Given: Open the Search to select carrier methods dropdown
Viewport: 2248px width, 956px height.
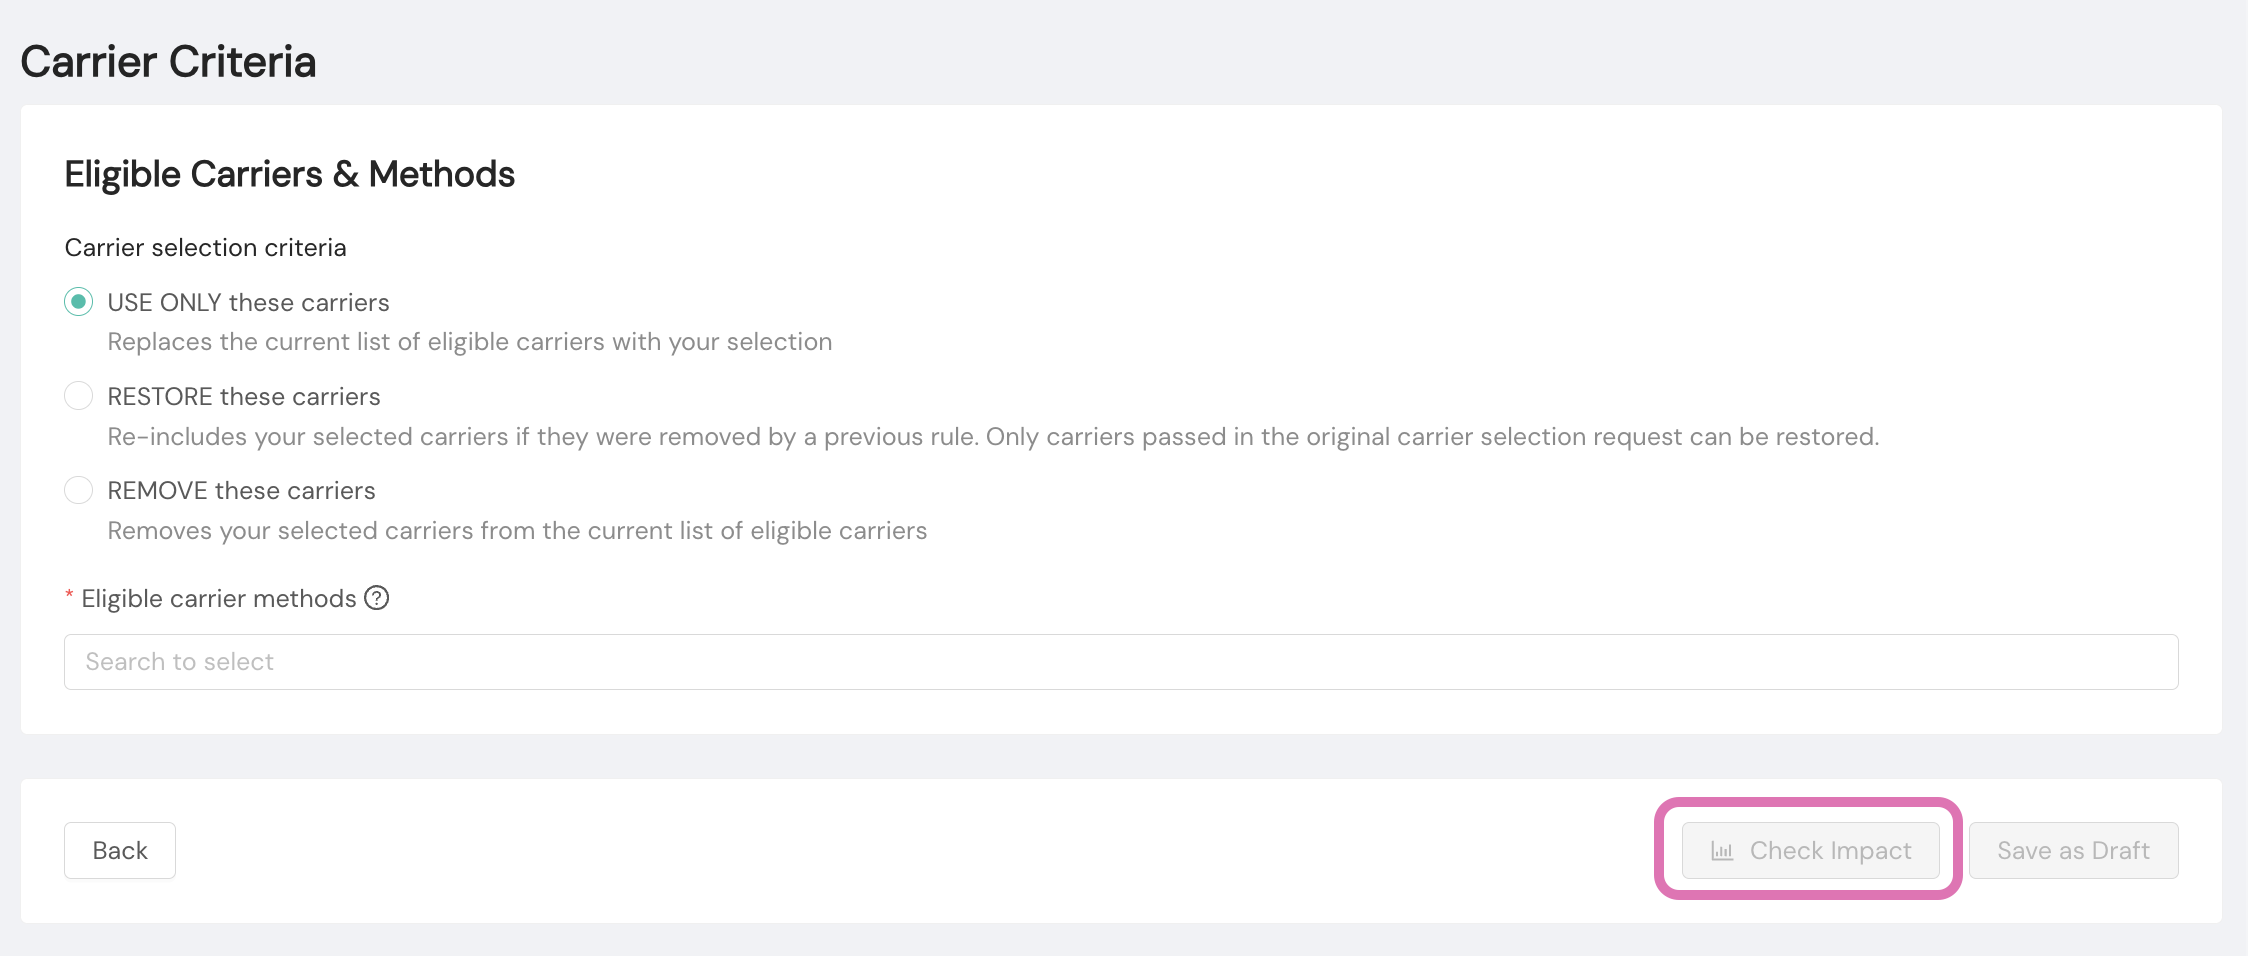Looking at the screenshot, I should 1121,662.
